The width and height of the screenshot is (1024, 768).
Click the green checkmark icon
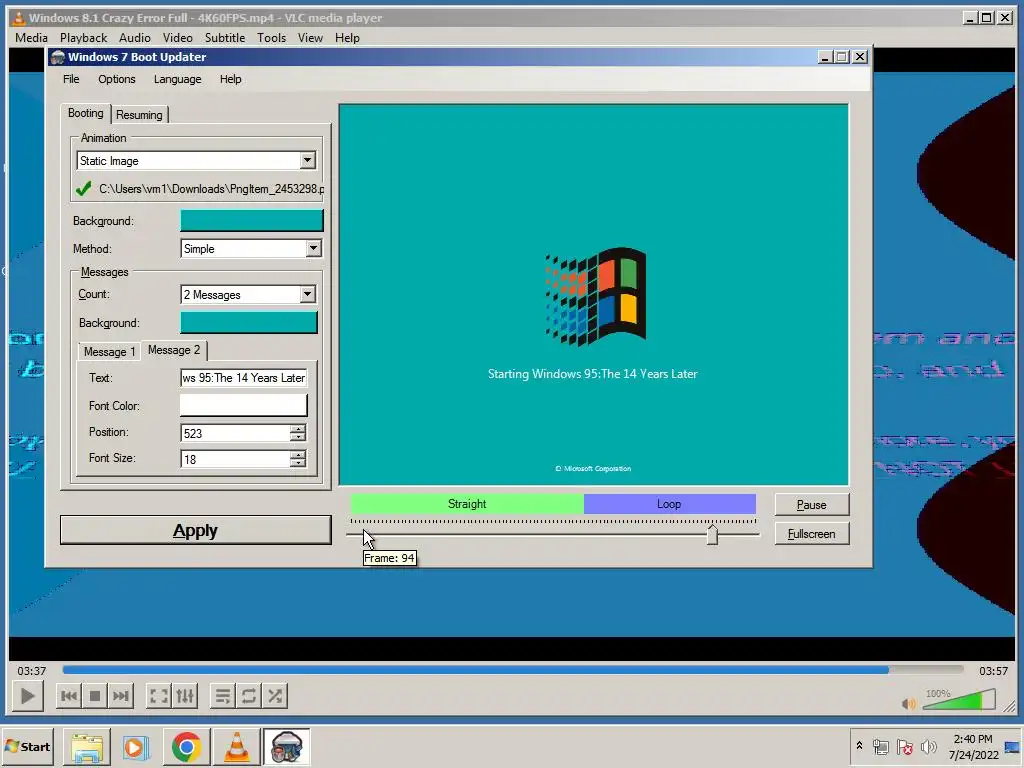(x=83, y=189)
